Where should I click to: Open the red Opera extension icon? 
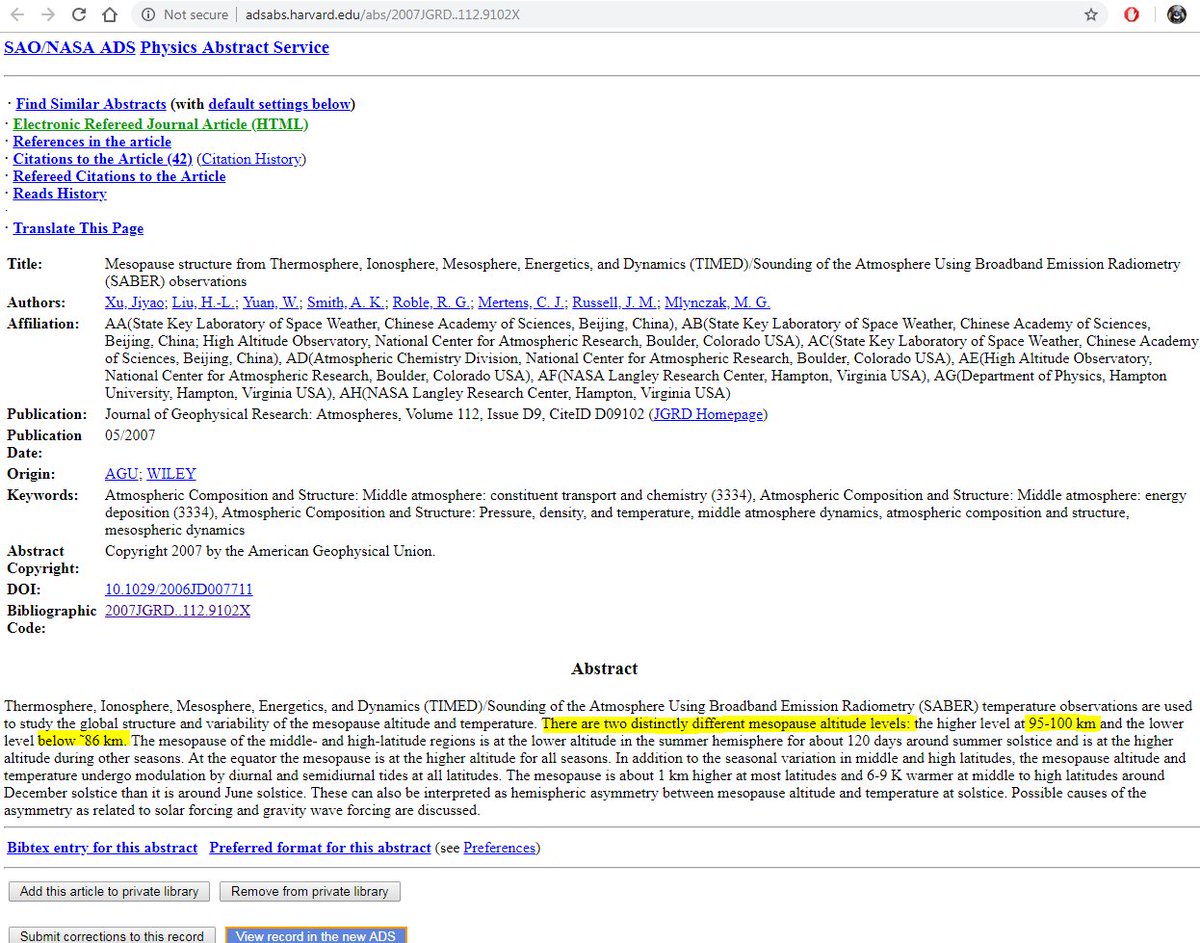coord(1132,15)
